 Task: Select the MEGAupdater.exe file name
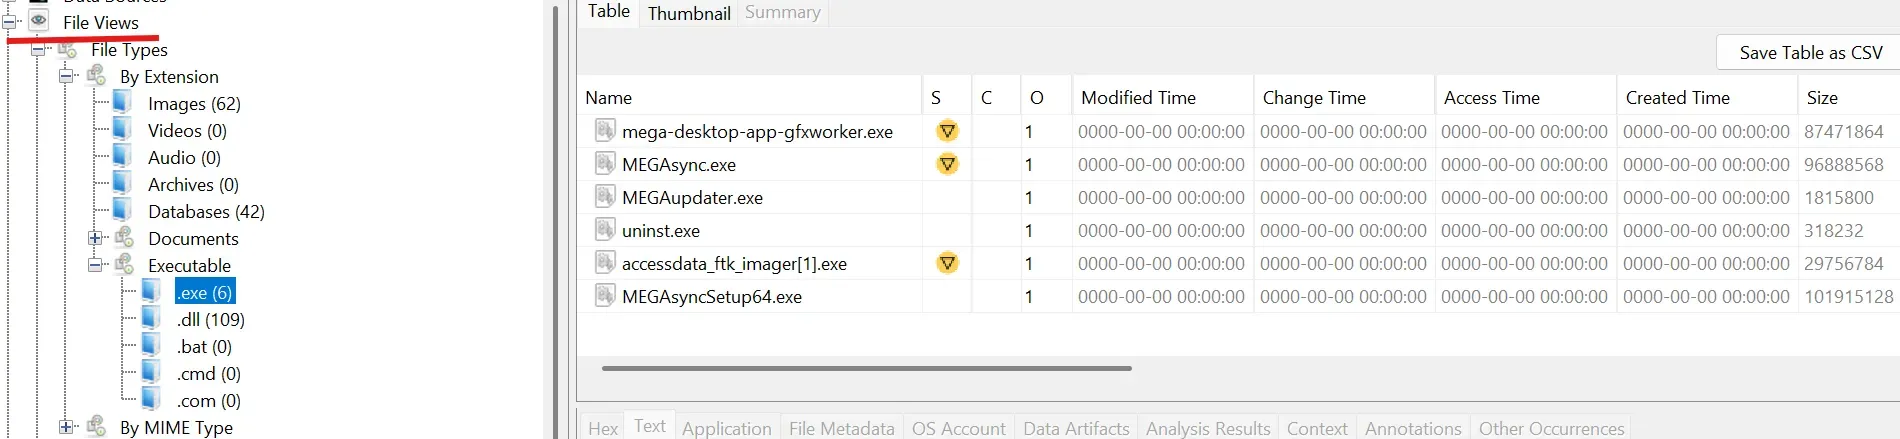point(692,197)
